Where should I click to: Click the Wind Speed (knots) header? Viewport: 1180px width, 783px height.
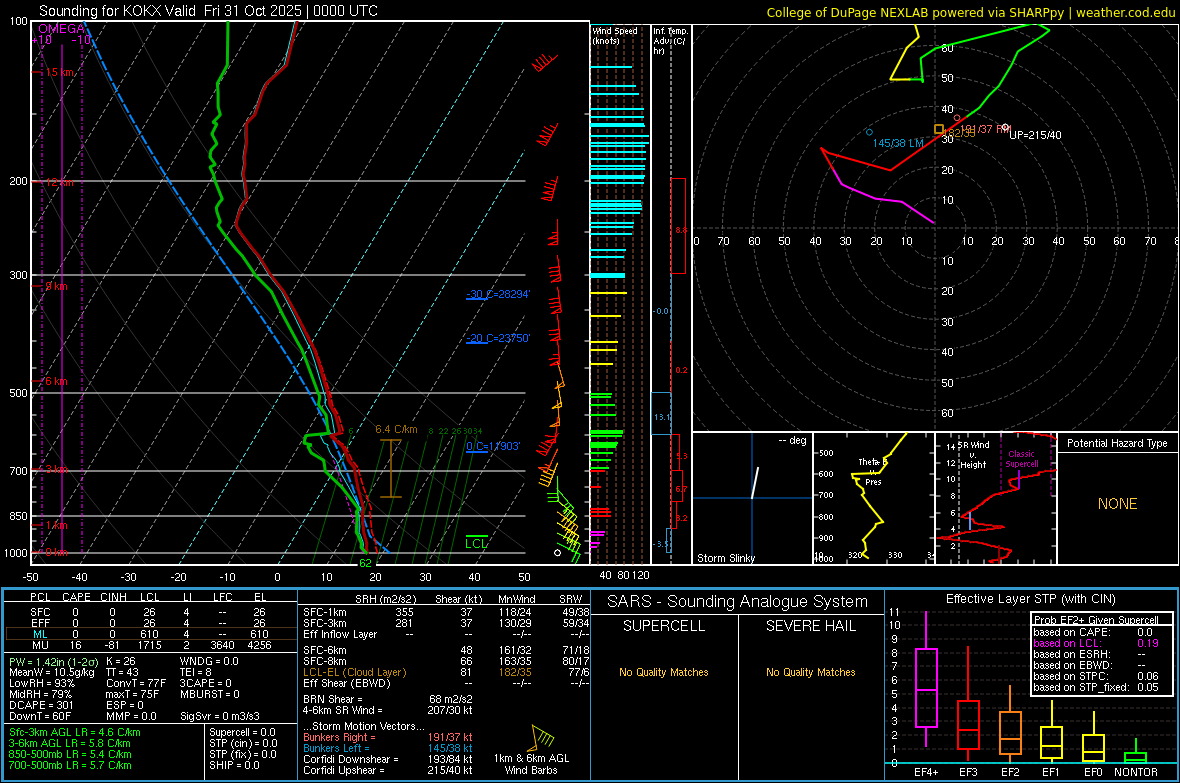click(615, 35)
